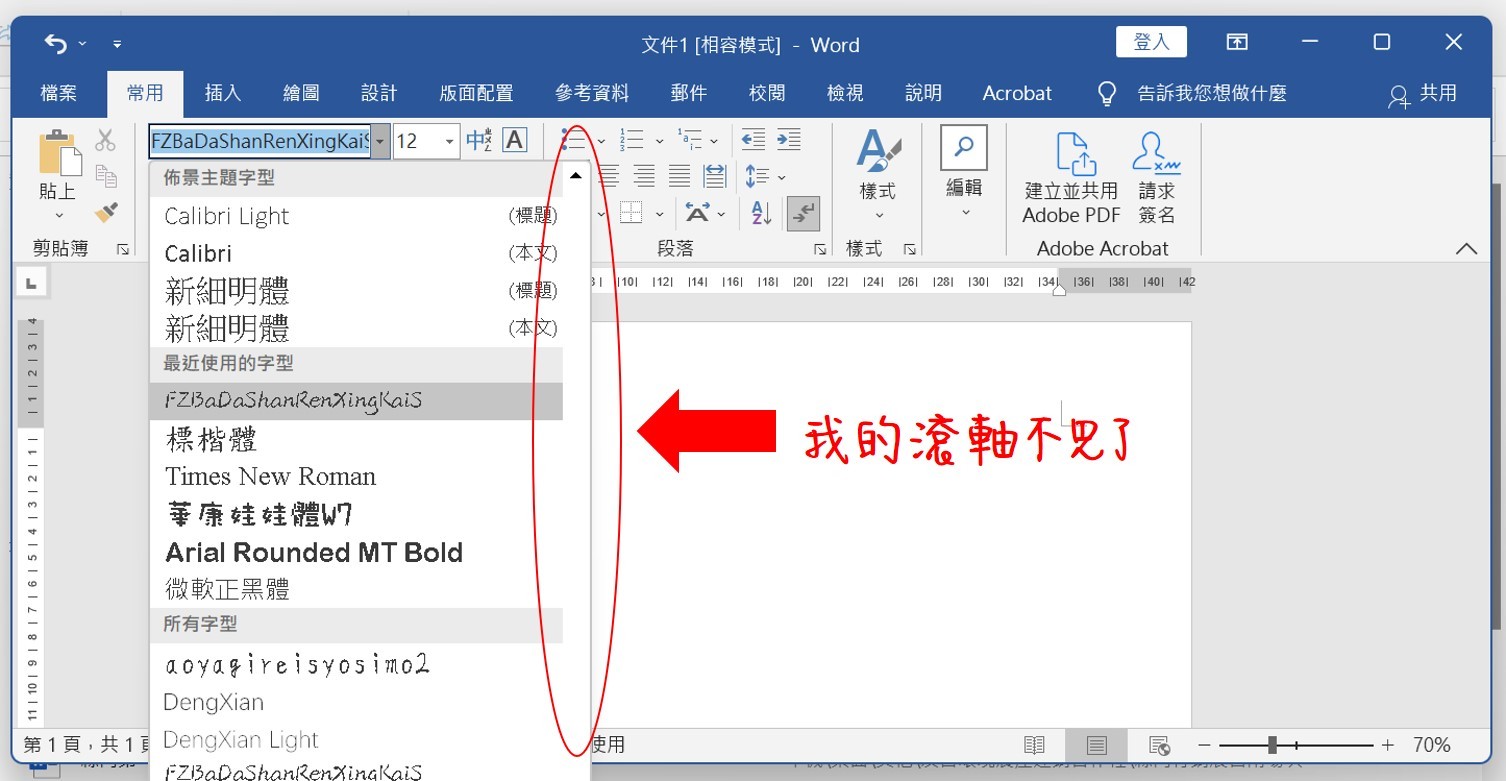Click the line spacing icon
Viewport: 1506px width, 781px height.
tap(757, 177)
